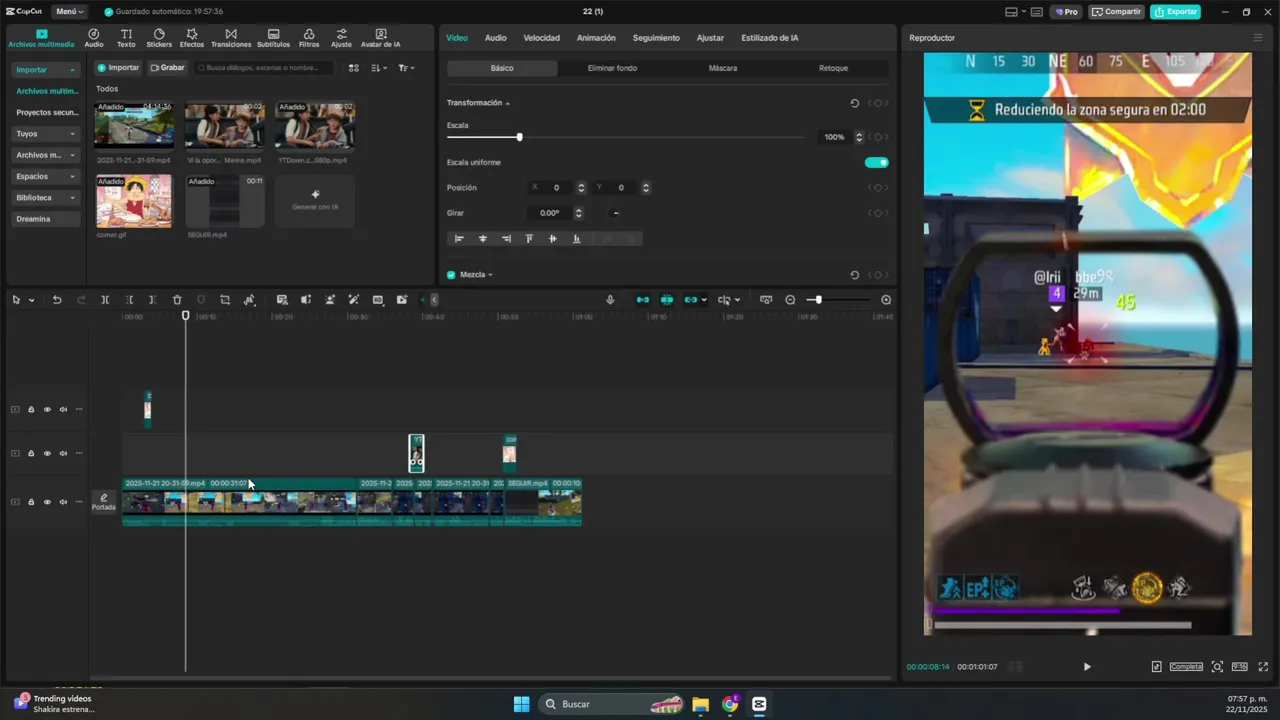Click the split clip tool
Image resolution: width=1280 pixels, height=720 pixels.
tap(105, 300)
